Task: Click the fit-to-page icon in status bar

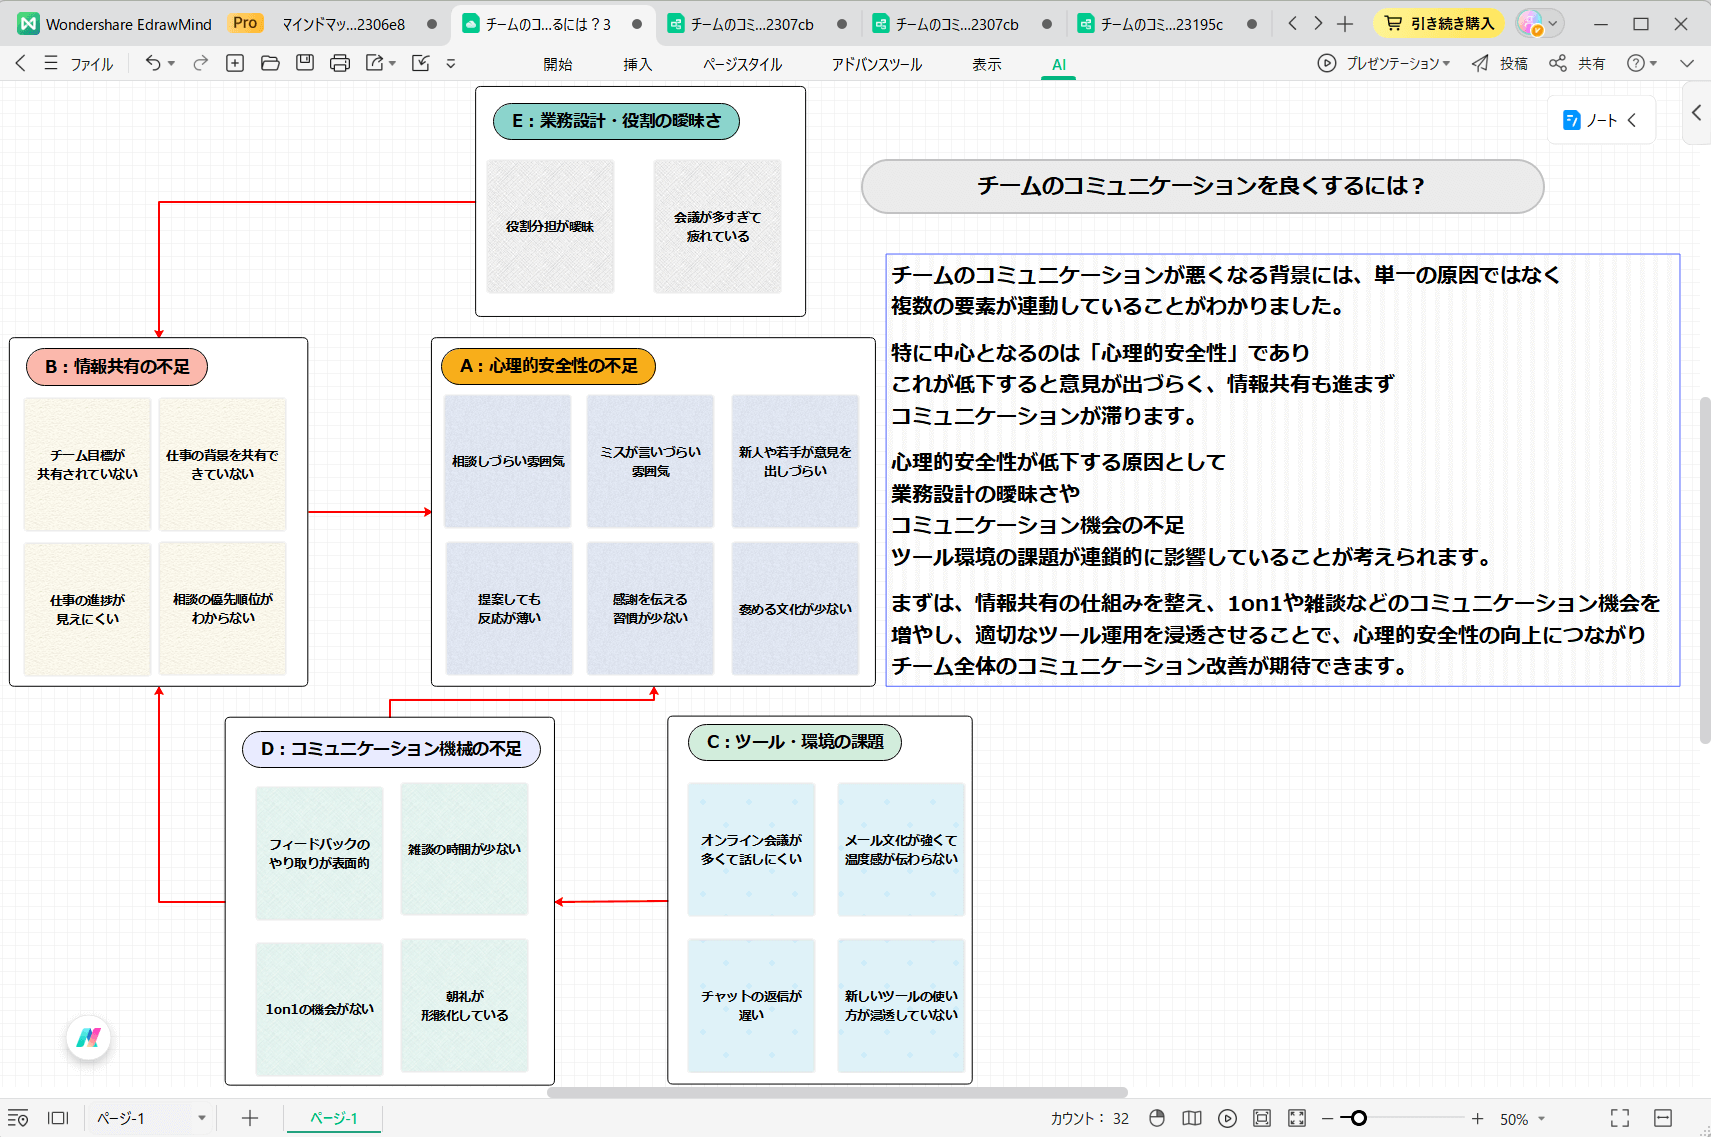Action: coord(1262,1118)
